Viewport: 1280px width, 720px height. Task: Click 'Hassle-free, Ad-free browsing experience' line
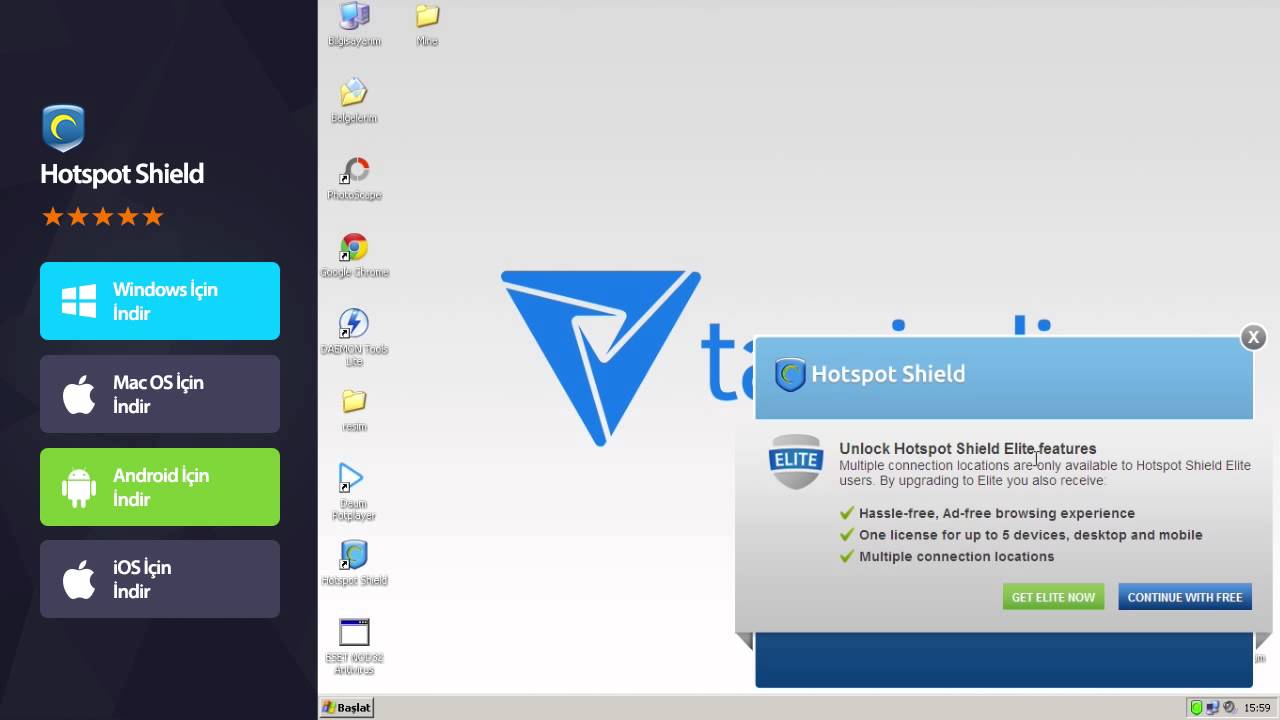pyautogui.click(x=997, y=513)
